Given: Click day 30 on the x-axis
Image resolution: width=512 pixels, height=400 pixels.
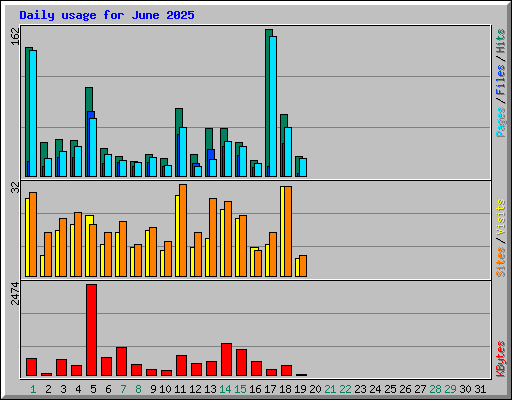Looking at the screenshot, I should click(x=465, y=389).
